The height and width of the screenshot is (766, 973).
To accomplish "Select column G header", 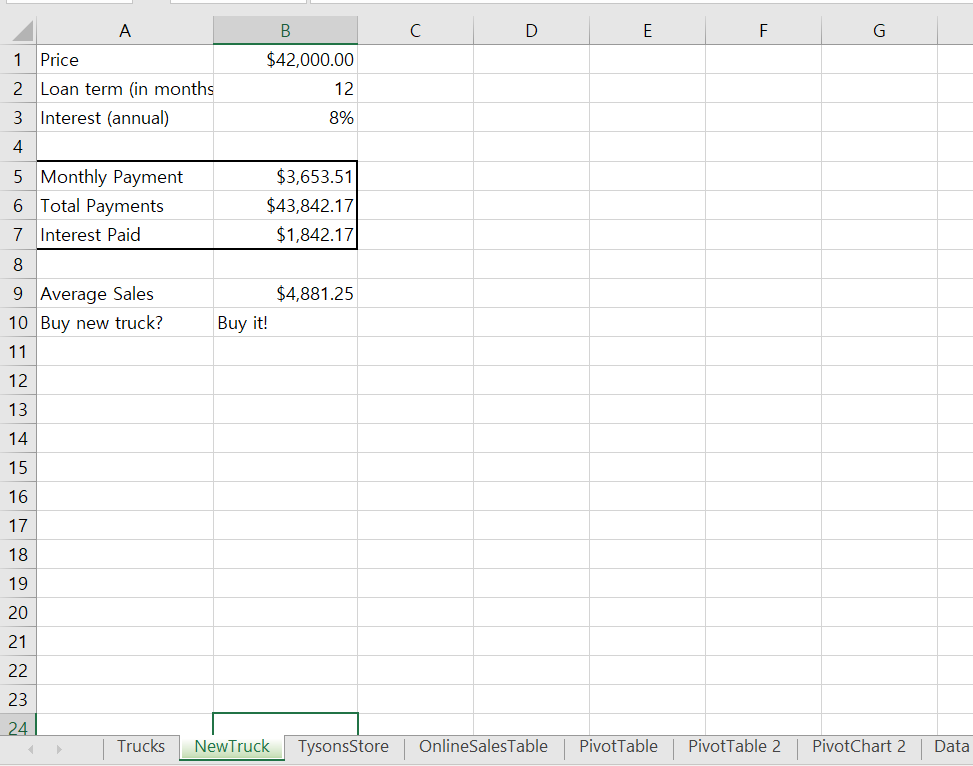I will [x=878, y=30].
